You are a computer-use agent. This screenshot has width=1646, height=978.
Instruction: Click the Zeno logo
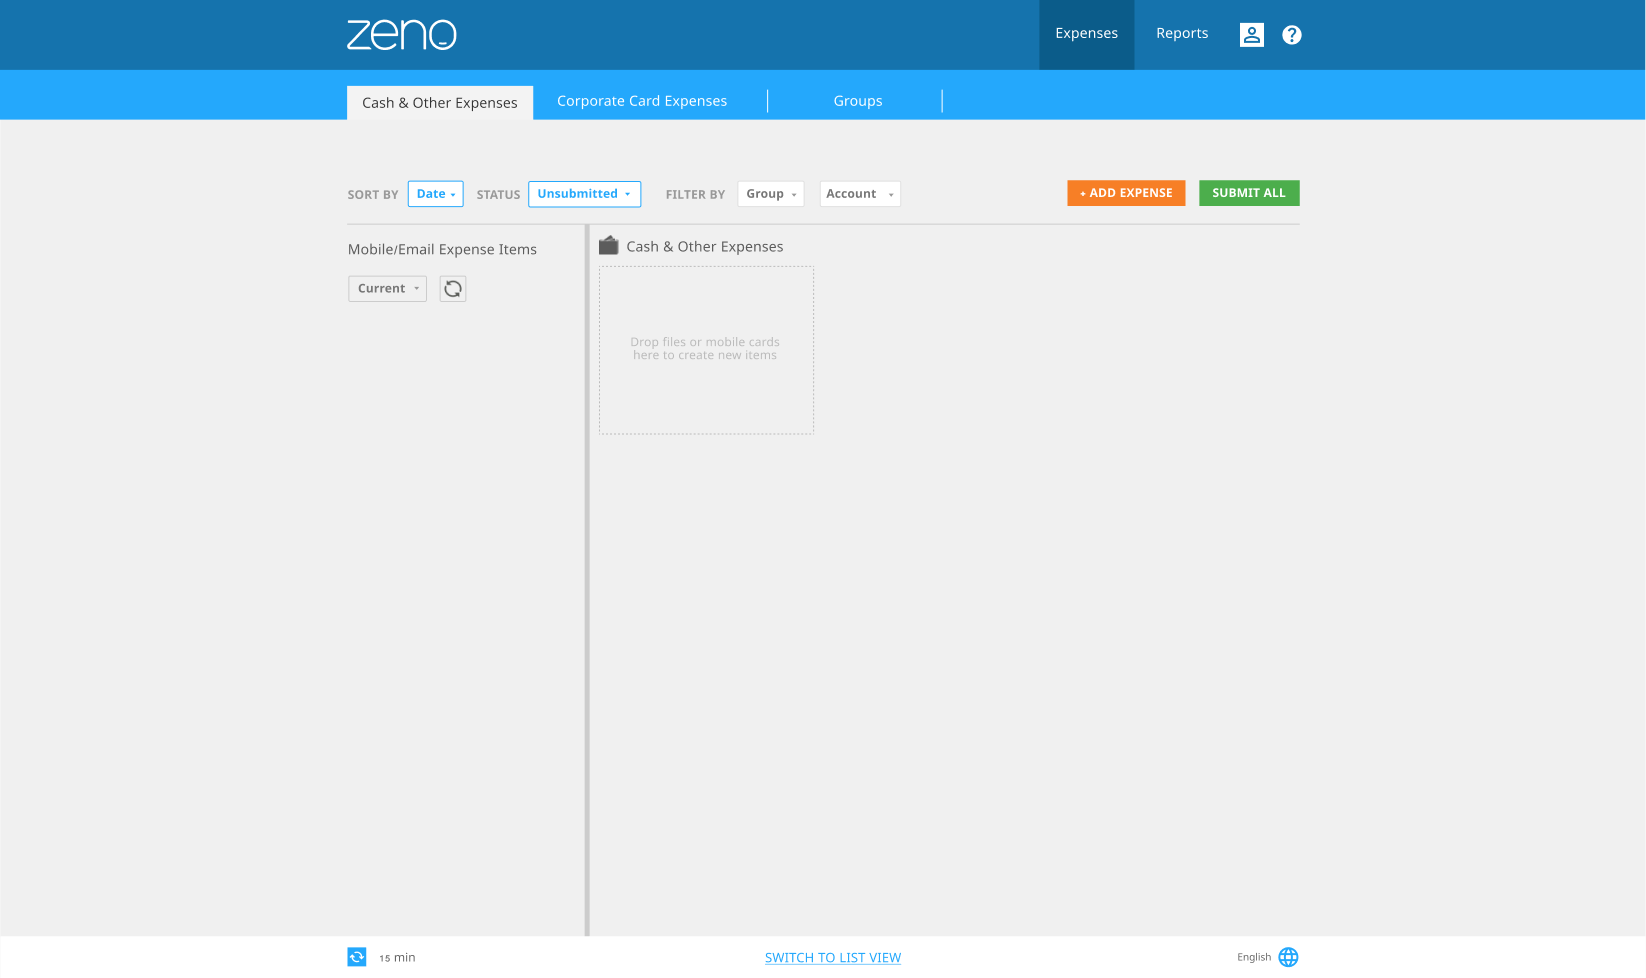[401, 35]
